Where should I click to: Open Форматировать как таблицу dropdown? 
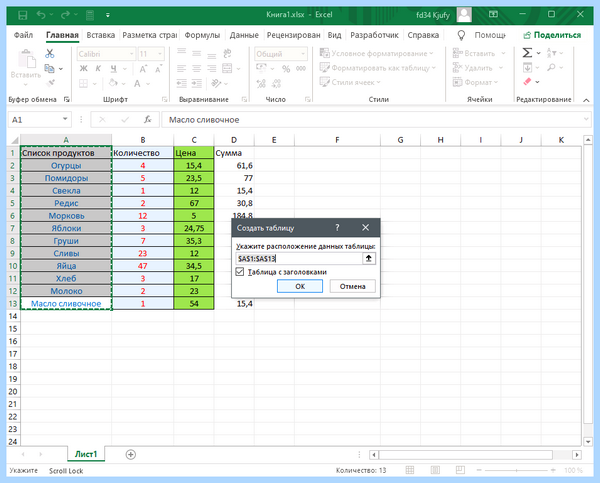pos(378,68)
